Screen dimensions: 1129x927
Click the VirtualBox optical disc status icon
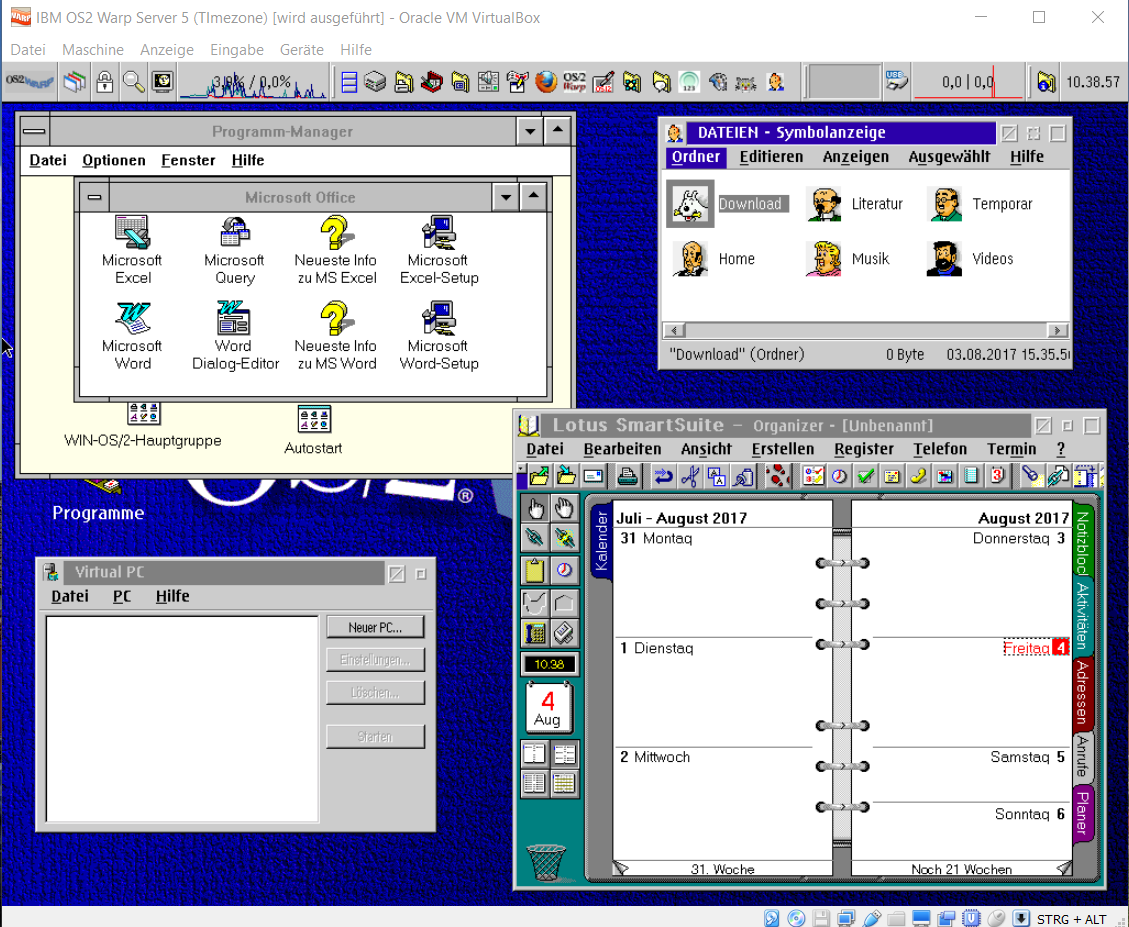(x=796, y=918)
